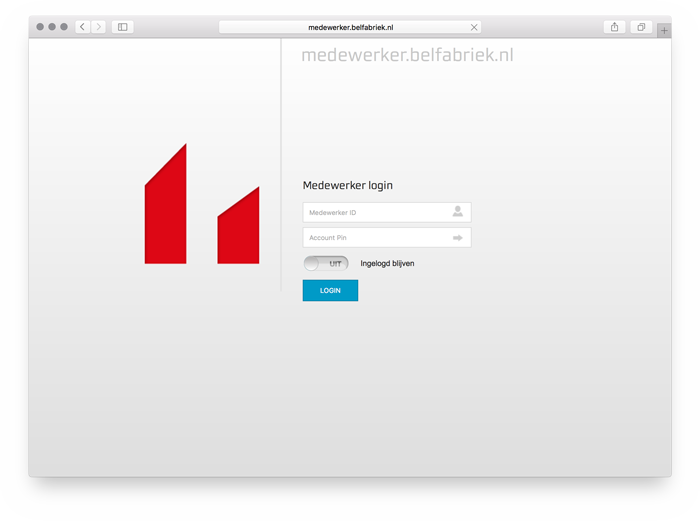Click the forward navigation arrow

[x=98, y=27]
